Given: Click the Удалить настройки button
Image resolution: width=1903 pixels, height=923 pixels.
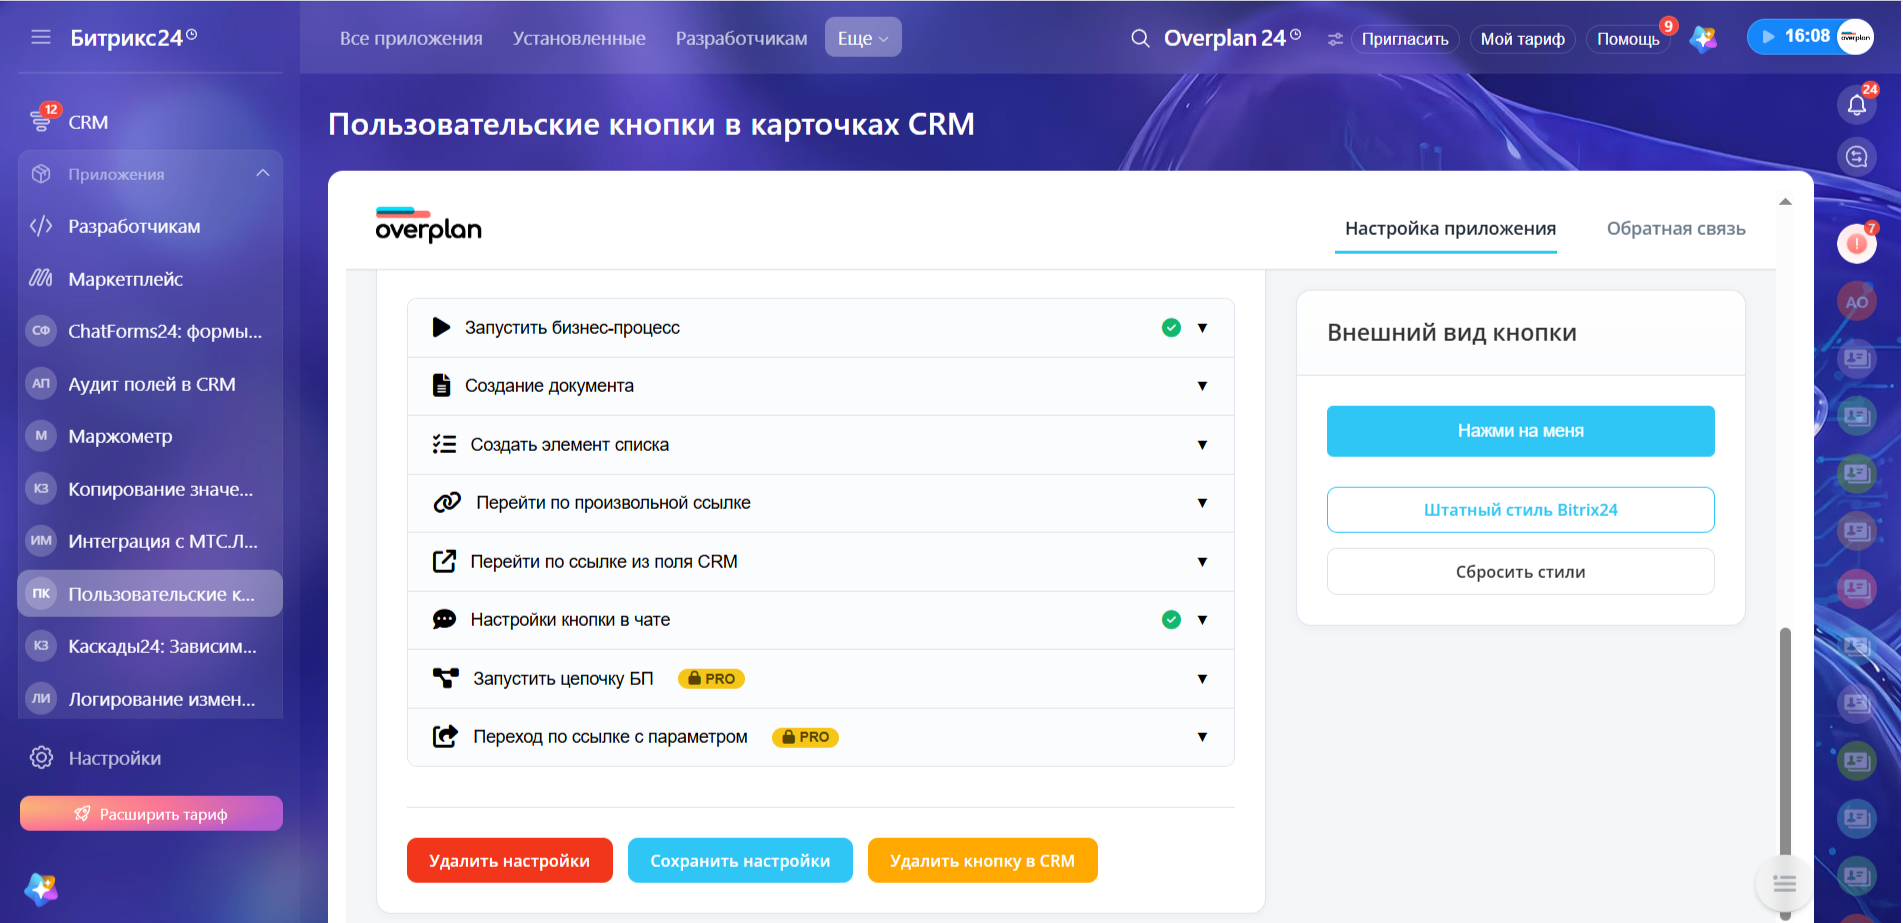Looking at the screenshot, I should (x=510, y=861).
